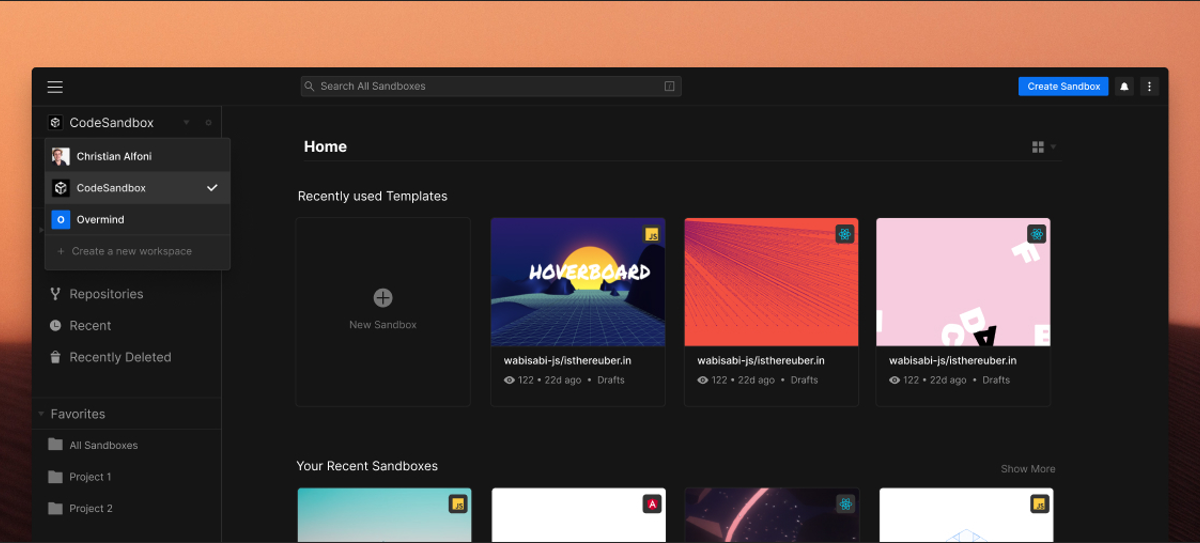The width and height of the screenshot is (1200, 543).
Task: Click the Angular badge on recent sandbox
Action: [652, 504]
